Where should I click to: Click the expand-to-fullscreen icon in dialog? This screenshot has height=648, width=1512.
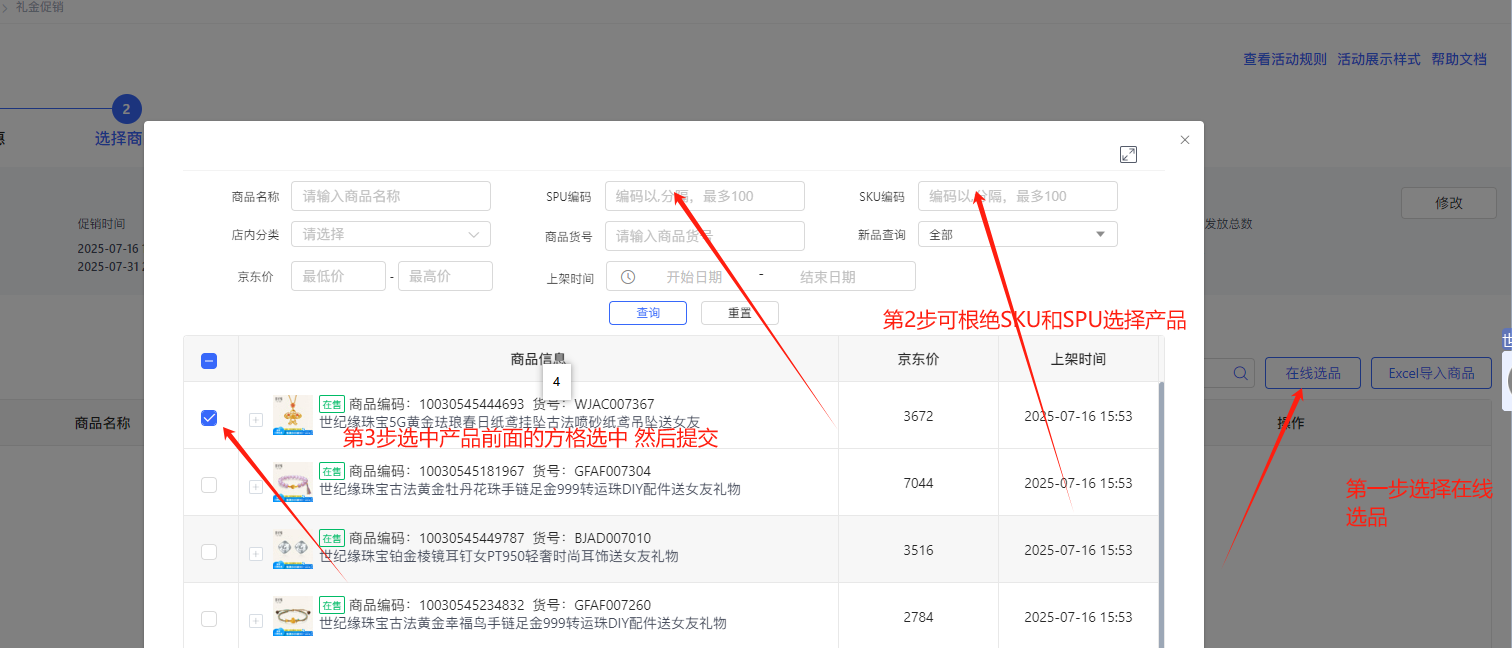point(1128,154)
